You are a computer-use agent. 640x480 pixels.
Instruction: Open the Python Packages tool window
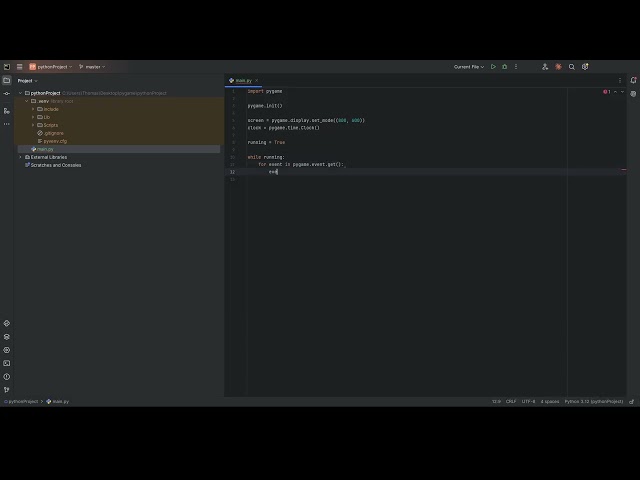tap(7, 323)
